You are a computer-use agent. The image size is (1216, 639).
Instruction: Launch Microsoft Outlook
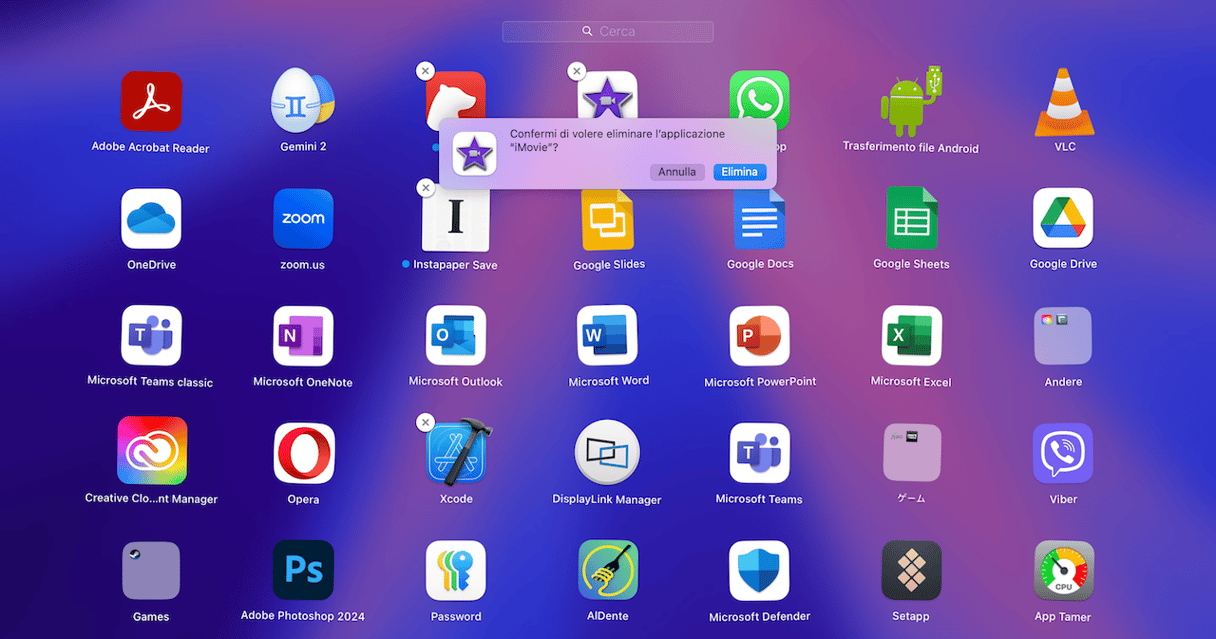pyautogui.click(x=456, y=336)
